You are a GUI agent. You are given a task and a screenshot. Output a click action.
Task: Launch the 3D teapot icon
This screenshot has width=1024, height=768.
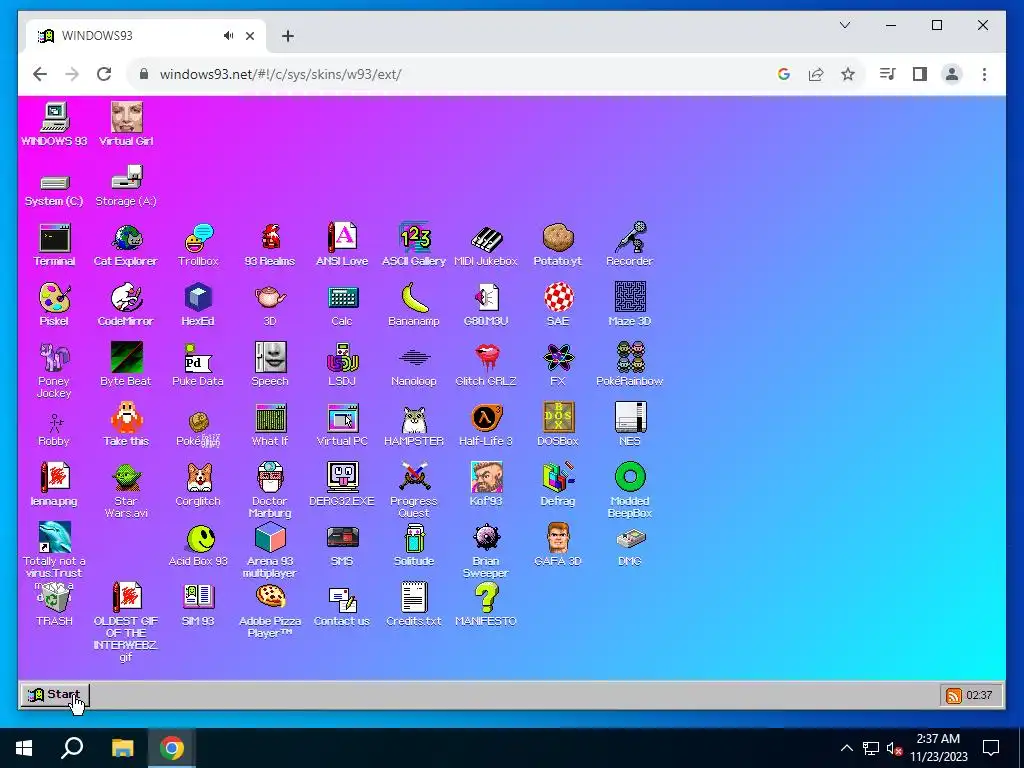[270, 298]
